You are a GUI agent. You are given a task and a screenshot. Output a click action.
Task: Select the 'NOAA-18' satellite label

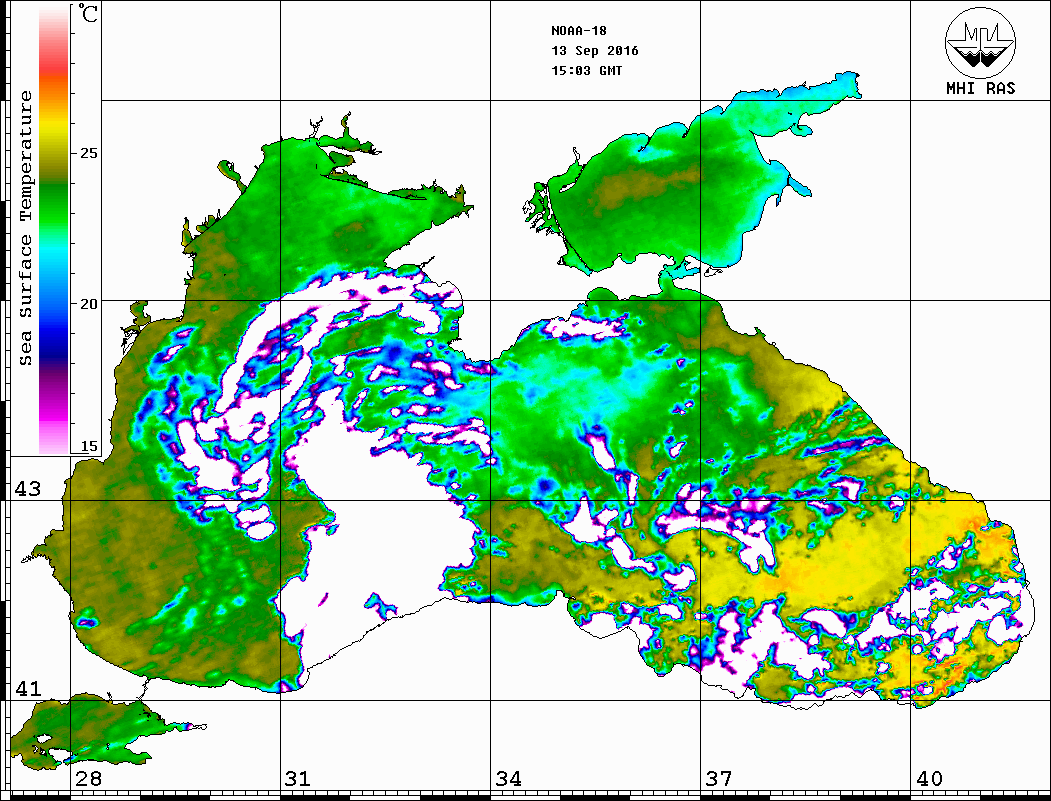click(x=578, y=31)
